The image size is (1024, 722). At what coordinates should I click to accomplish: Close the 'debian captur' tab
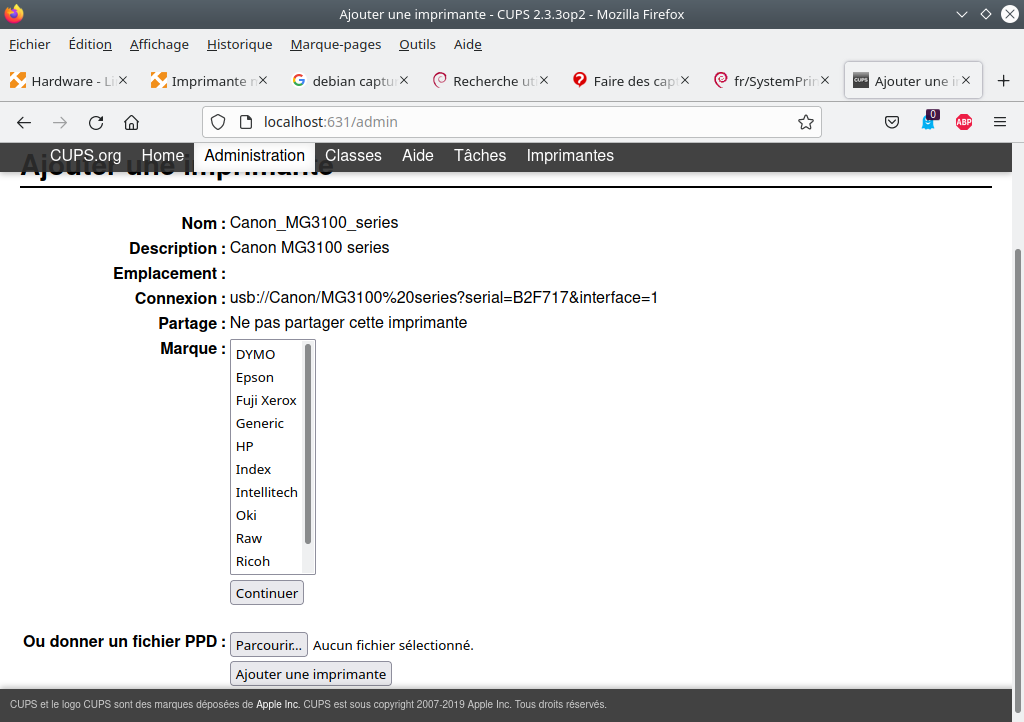404,80
